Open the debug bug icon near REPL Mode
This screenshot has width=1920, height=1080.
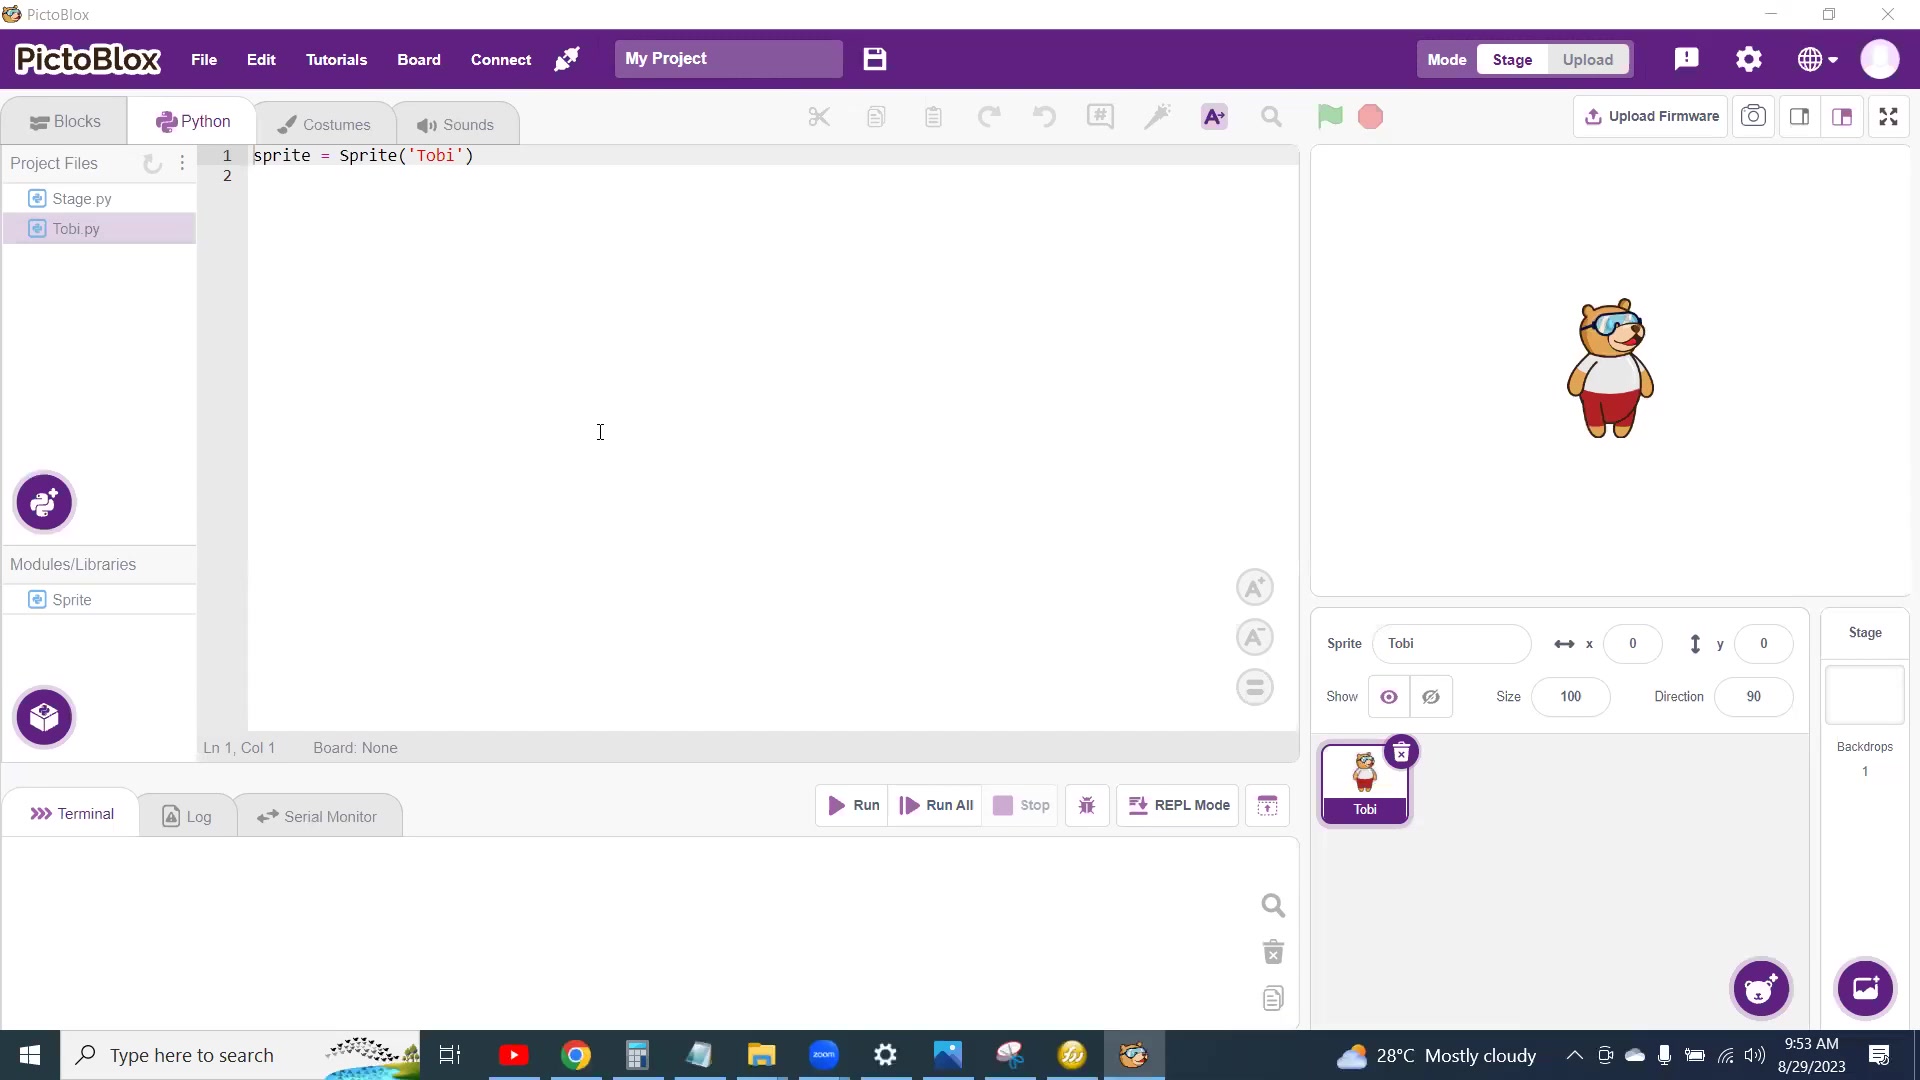pyautogui.click(x=1088, y=805)
